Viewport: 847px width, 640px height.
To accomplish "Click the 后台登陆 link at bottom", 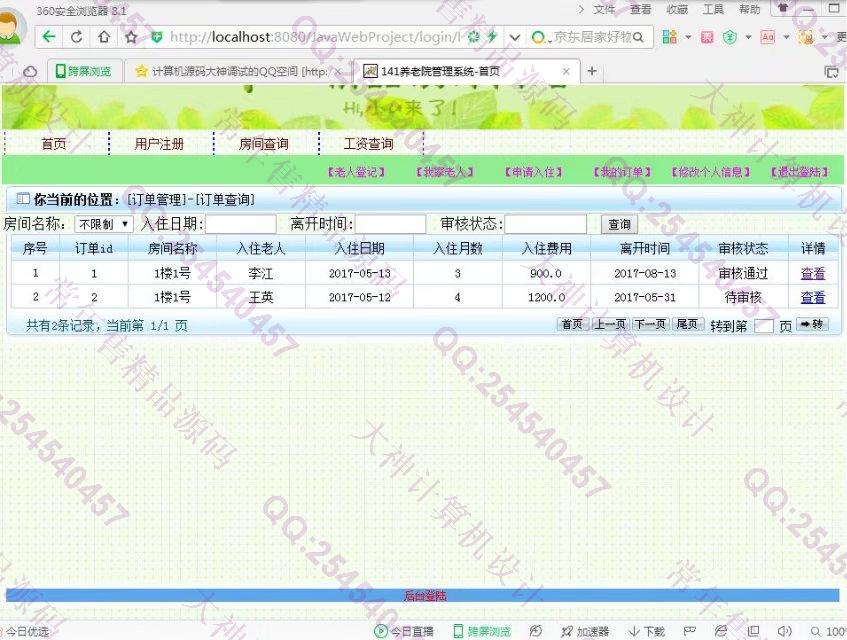I will click(424, 596).
